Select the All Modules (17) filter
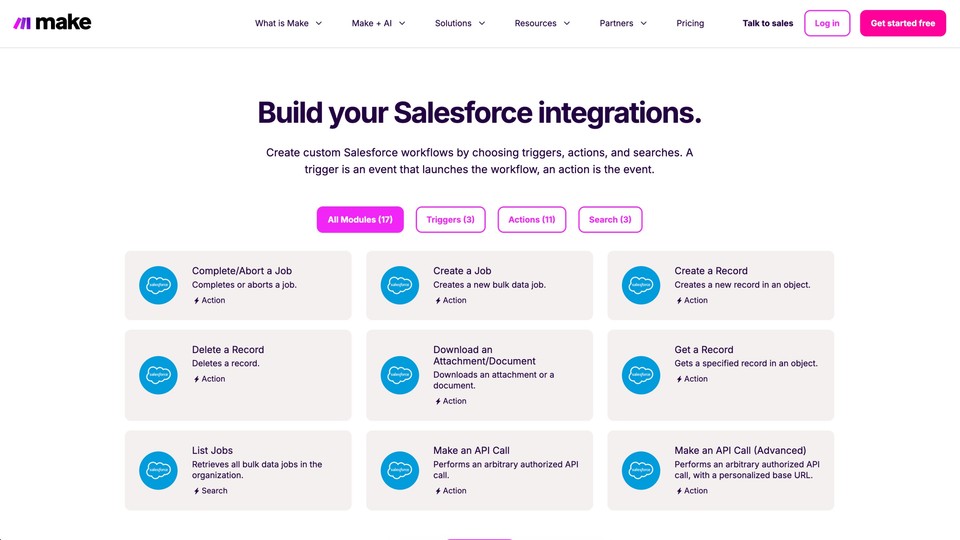This screenshot has height=540, width=960. click(360, 219)
